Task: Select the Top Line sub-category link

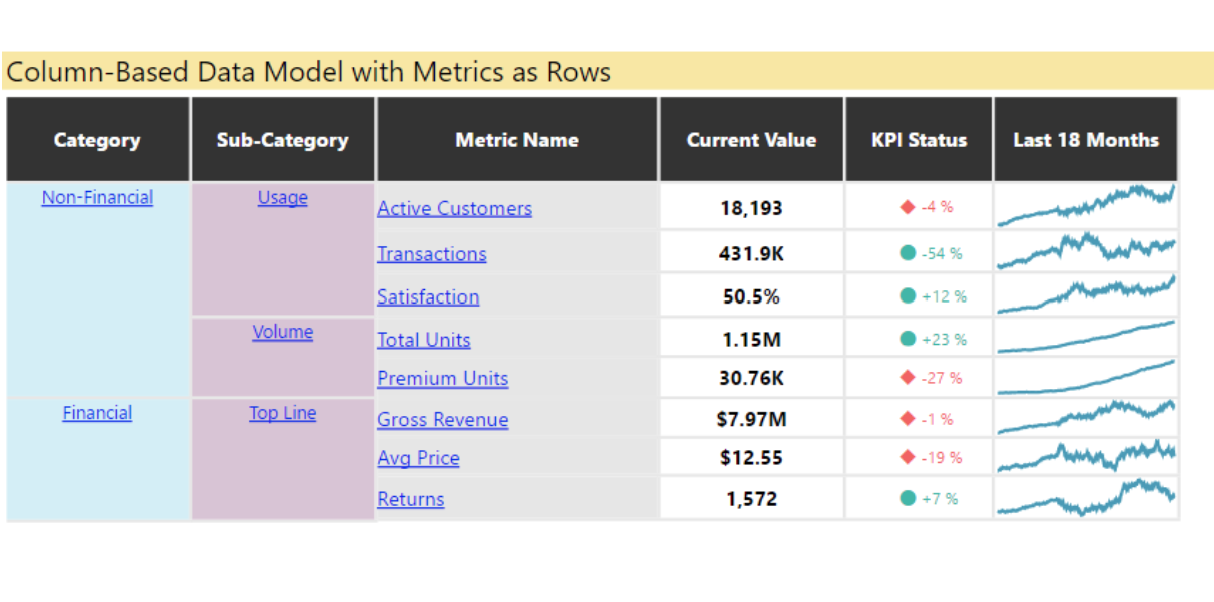Action: pos(282,412)
